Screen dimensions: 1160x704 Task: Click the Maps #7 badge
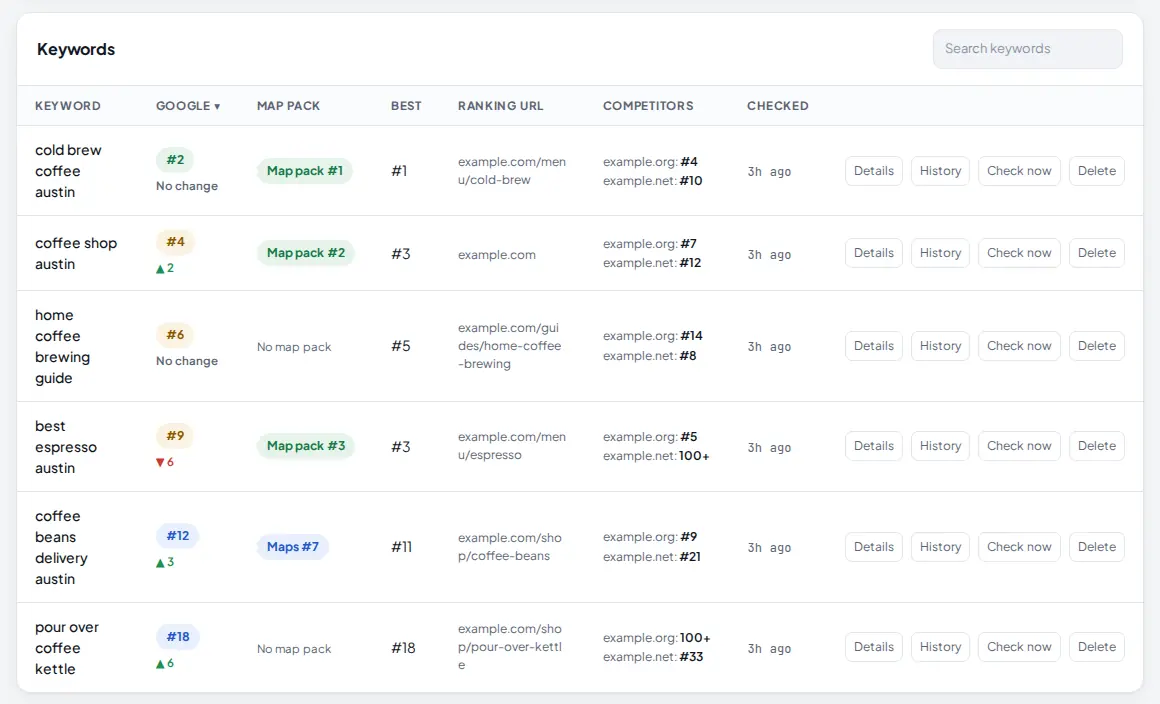[x=293, y=547]
